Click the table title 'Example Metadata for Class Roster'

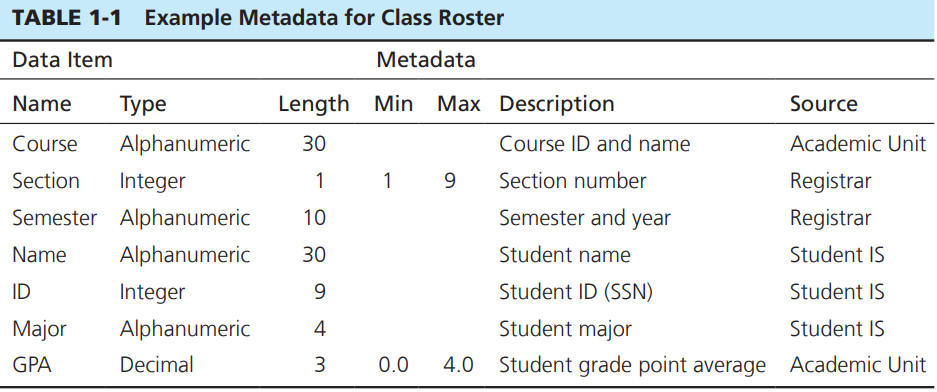[x=324, y=18]
